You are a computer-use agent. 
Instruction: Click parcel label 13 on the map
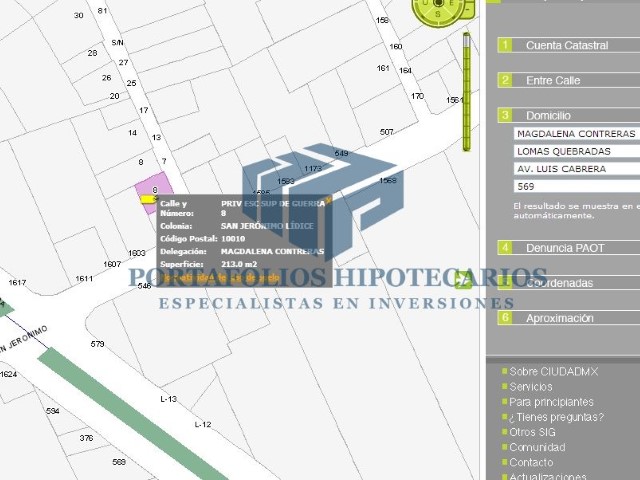click(x=157, y=138)
